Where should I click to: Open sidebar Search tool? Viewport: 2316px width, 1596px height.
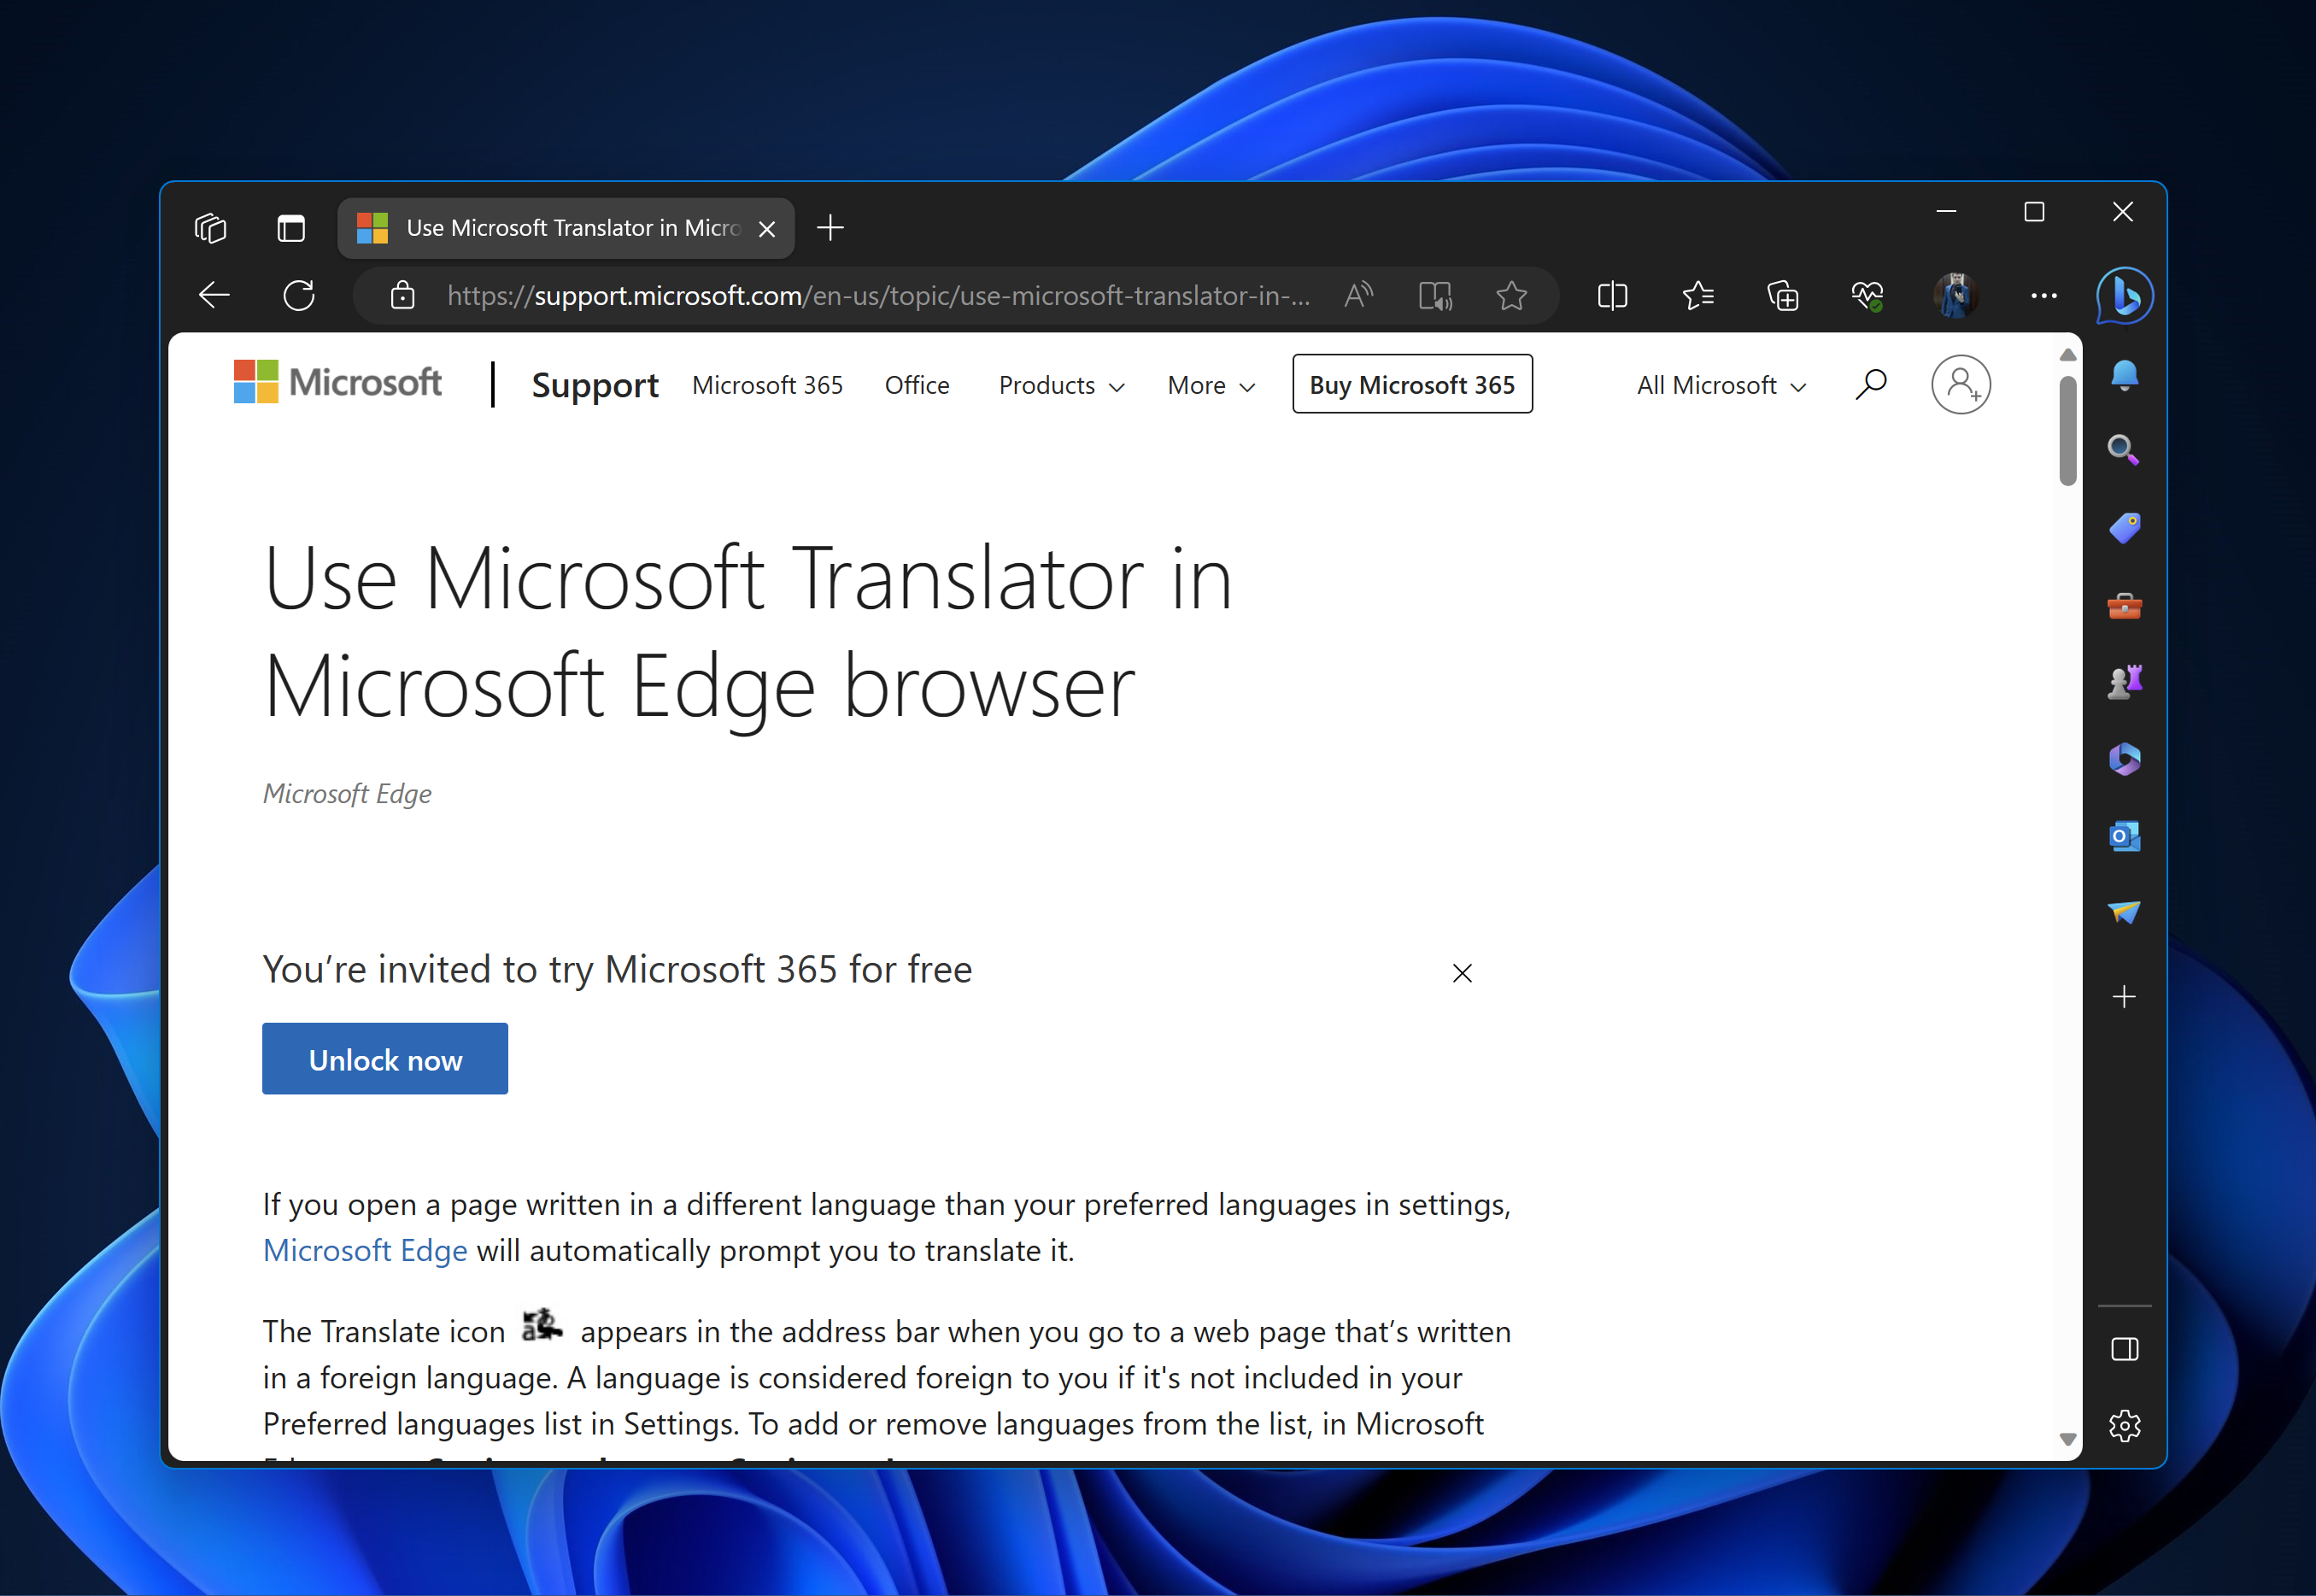[2124, 451]
